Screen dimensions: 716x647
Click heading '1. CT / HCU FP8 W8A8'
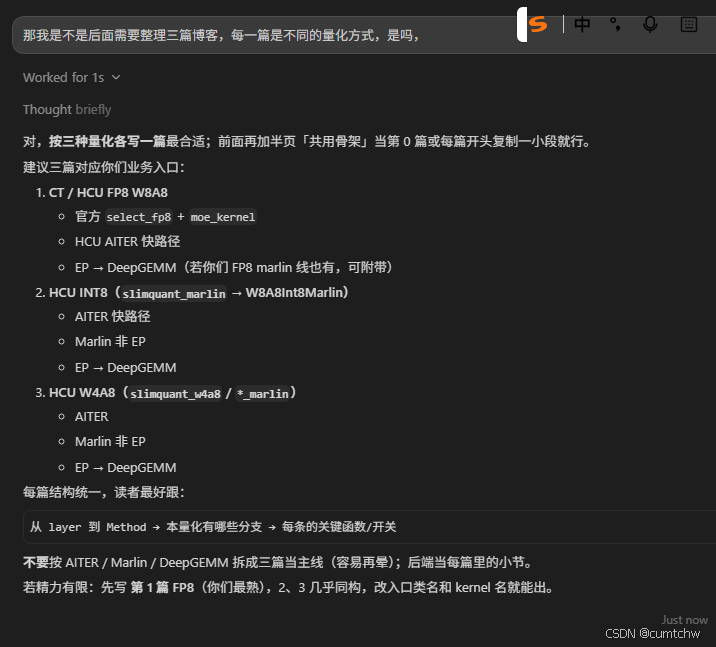pyautogui.click(x=102, y=193)
